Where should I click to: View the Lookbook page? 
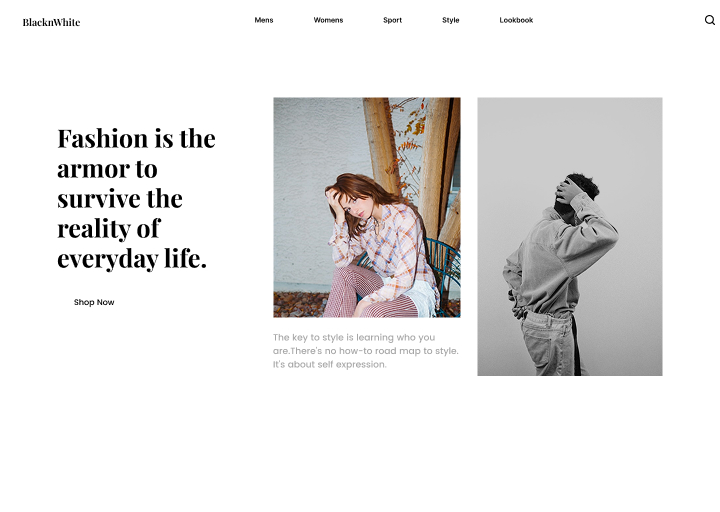tap(516, 20)
